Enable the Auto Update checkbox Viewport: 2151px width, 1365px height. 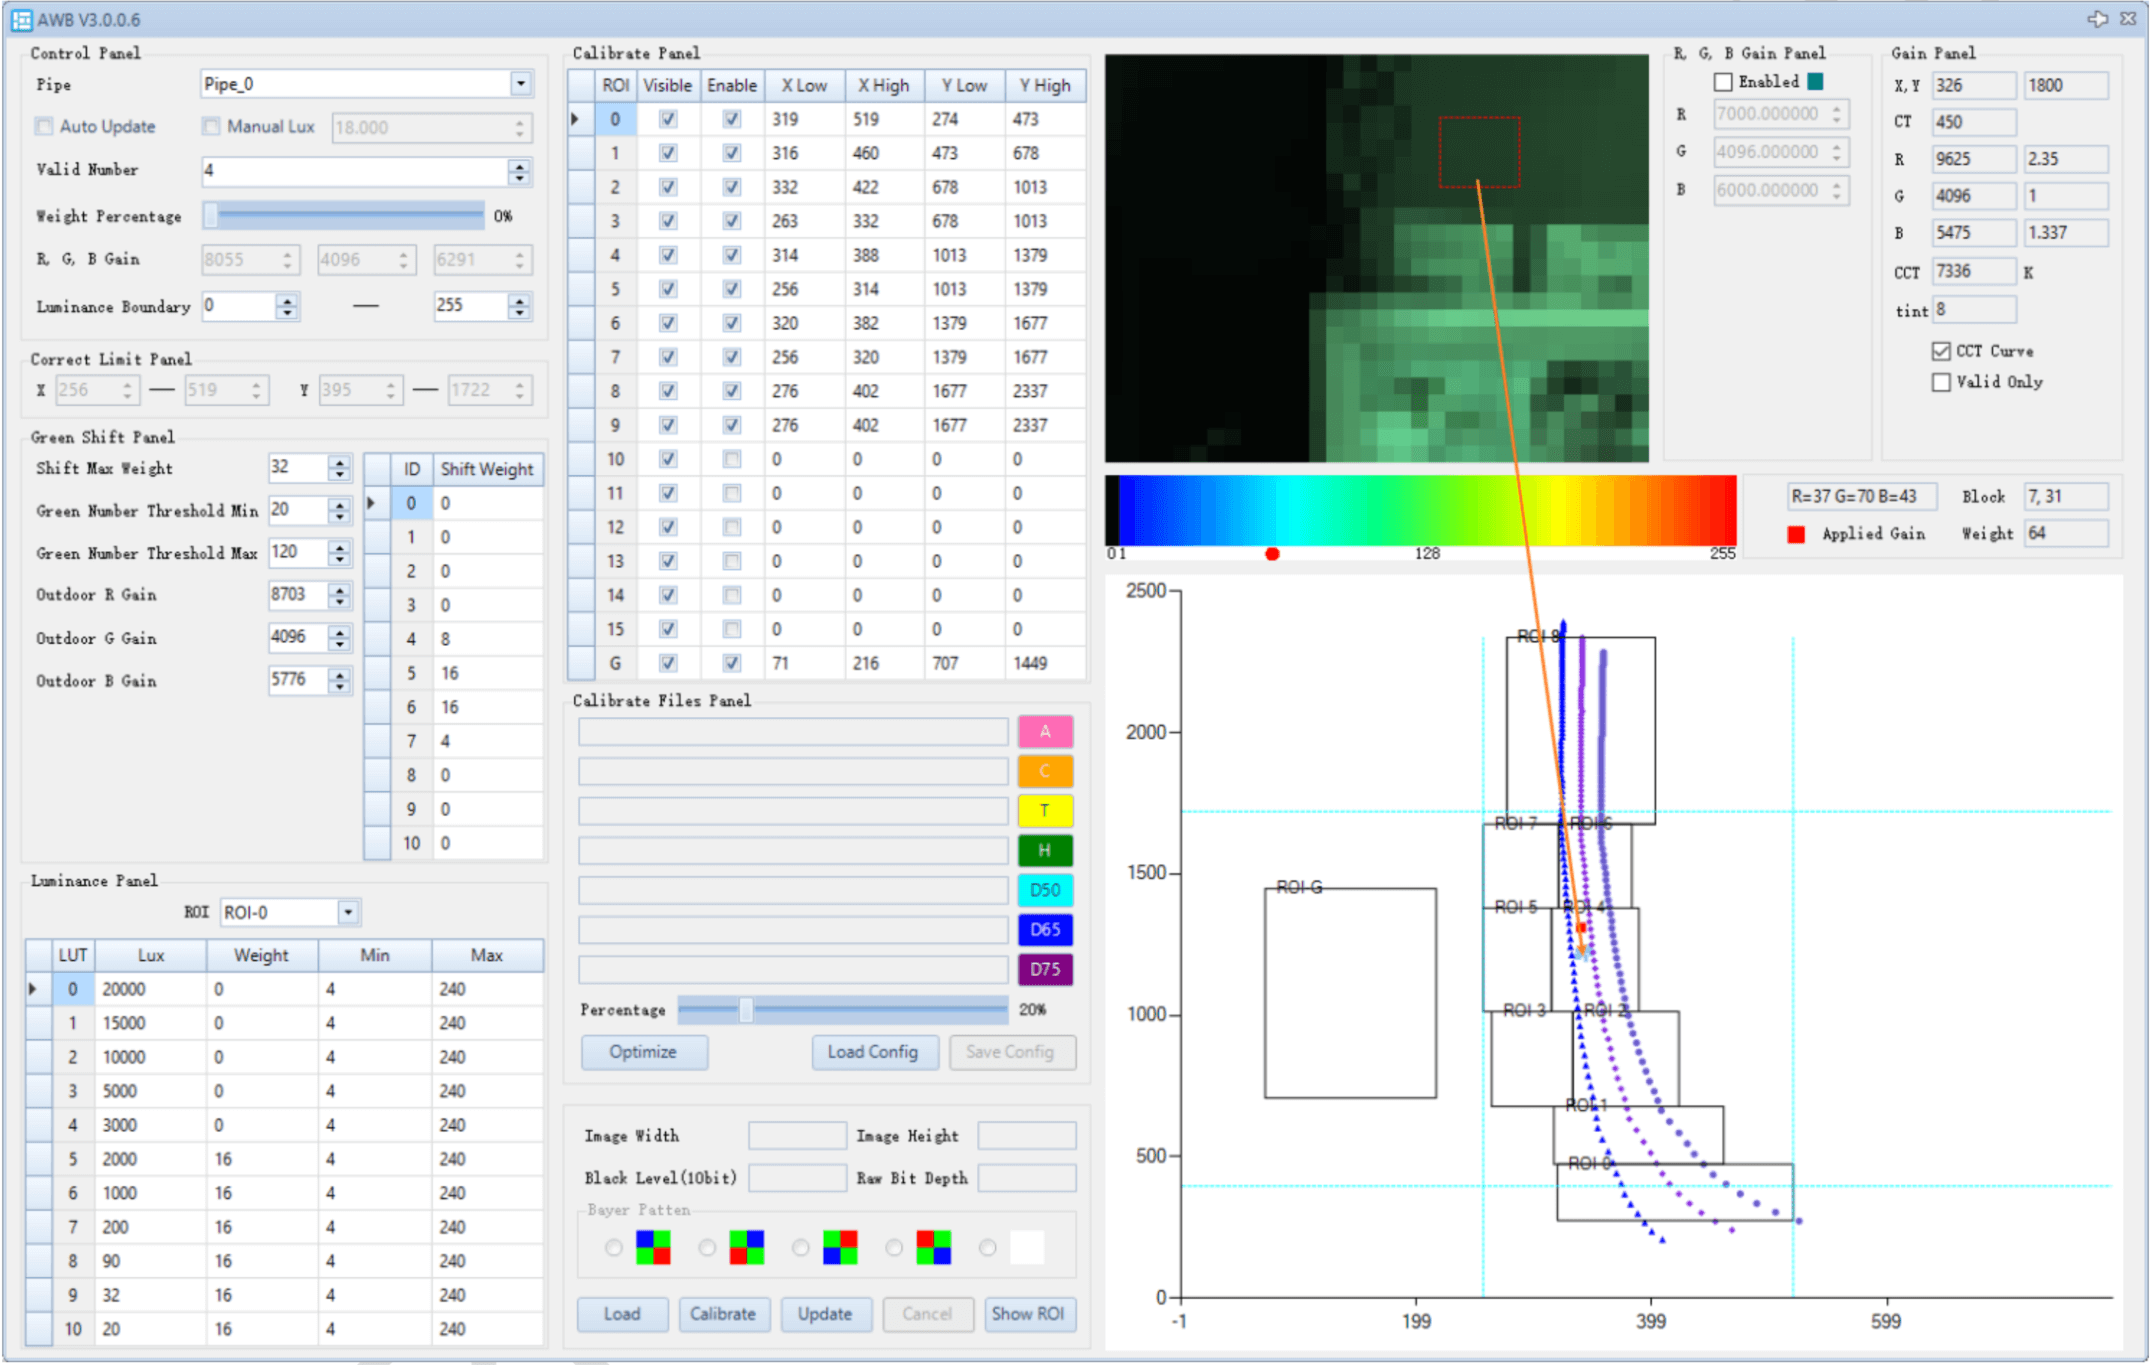coord(44,126)
